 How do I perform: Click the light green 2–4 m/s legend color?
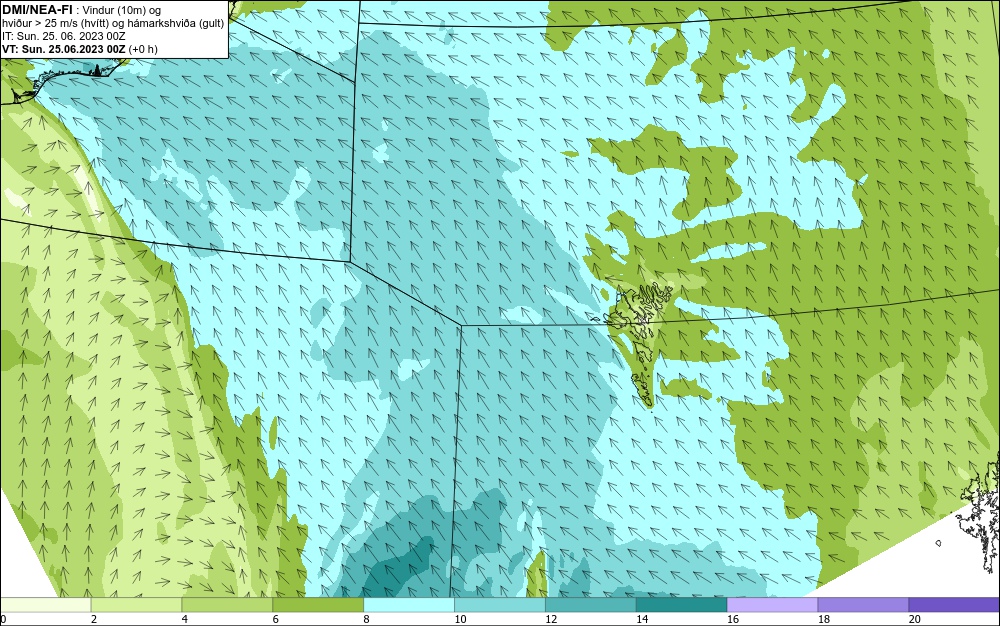click(x=136, y=604)
